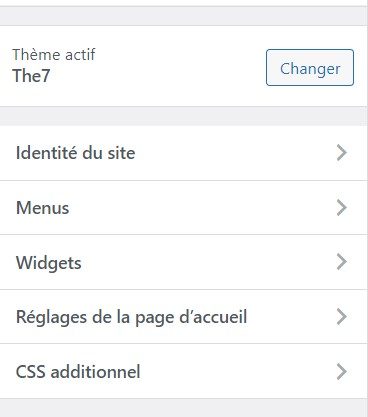Open the Widgets customizer panel

(183, 262)
